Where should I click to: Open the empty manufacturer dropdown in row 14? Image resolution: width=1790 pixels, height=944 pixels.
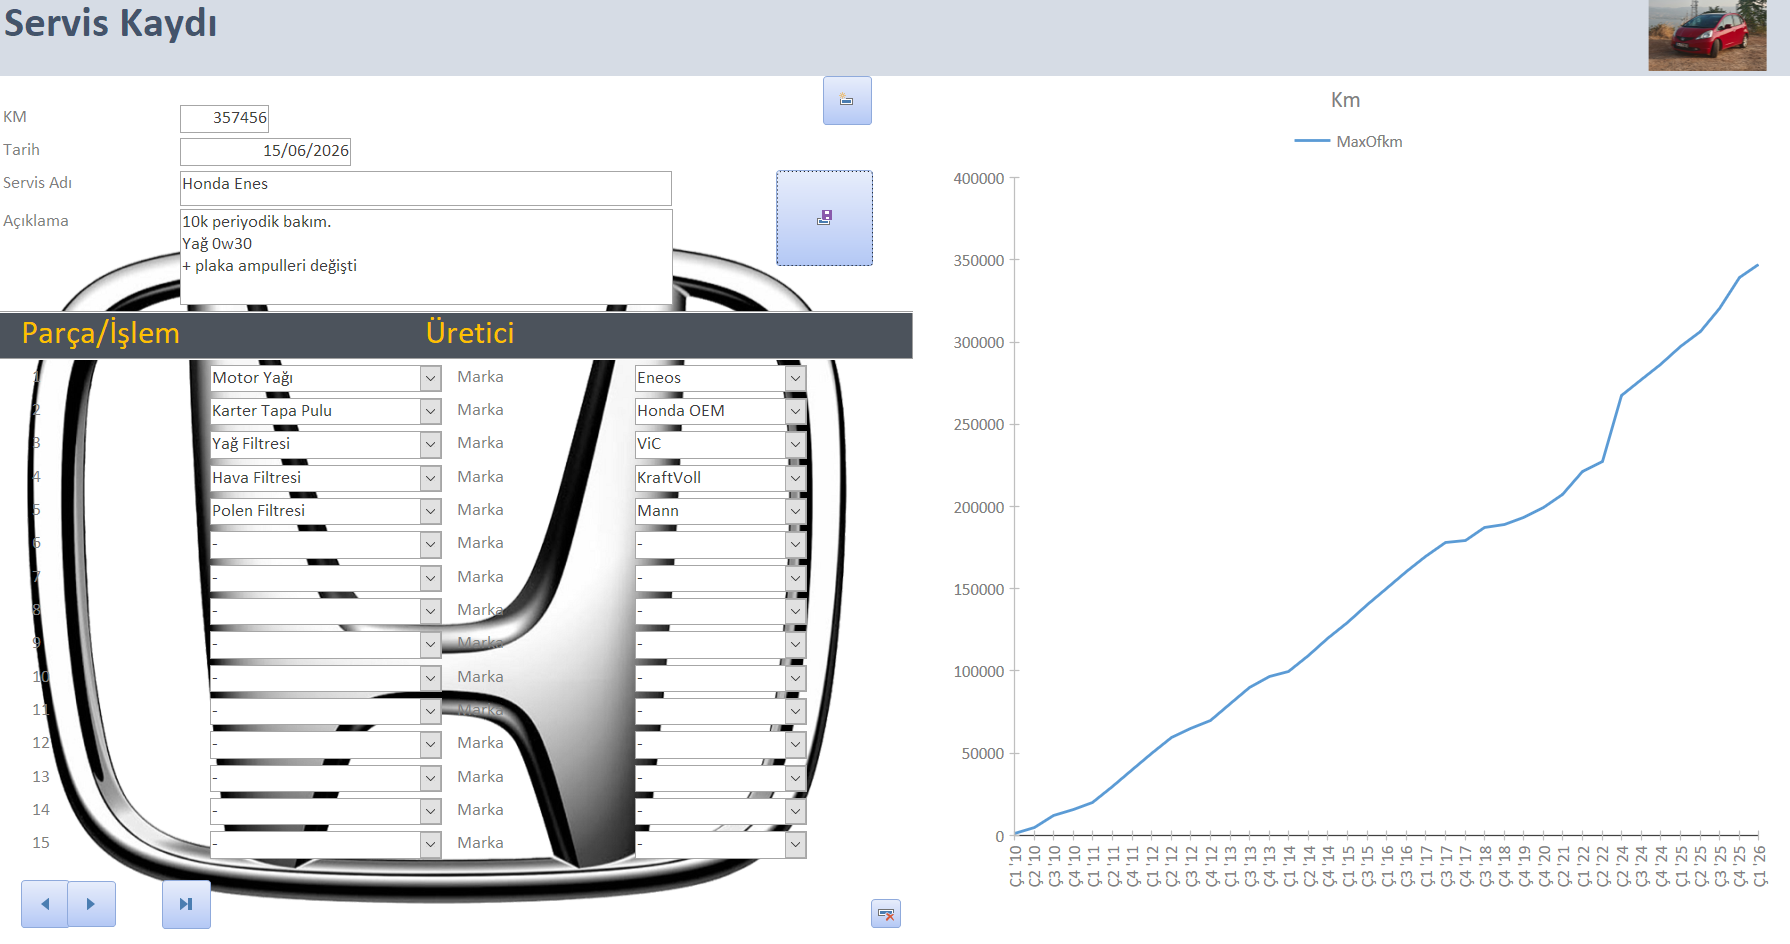(x=795, y=811)
